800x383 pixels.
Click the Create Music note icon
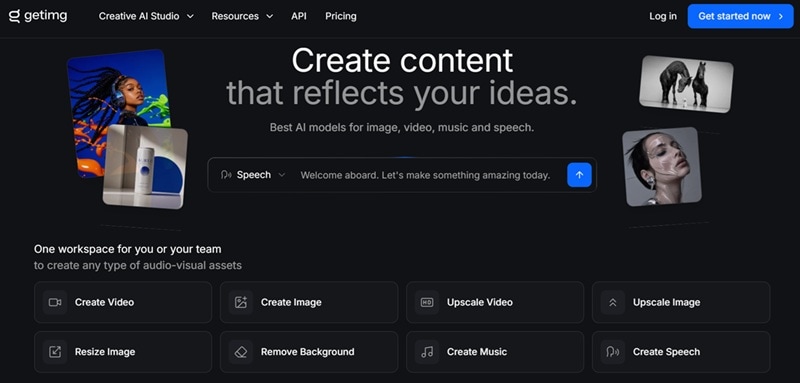coord(427,352)
